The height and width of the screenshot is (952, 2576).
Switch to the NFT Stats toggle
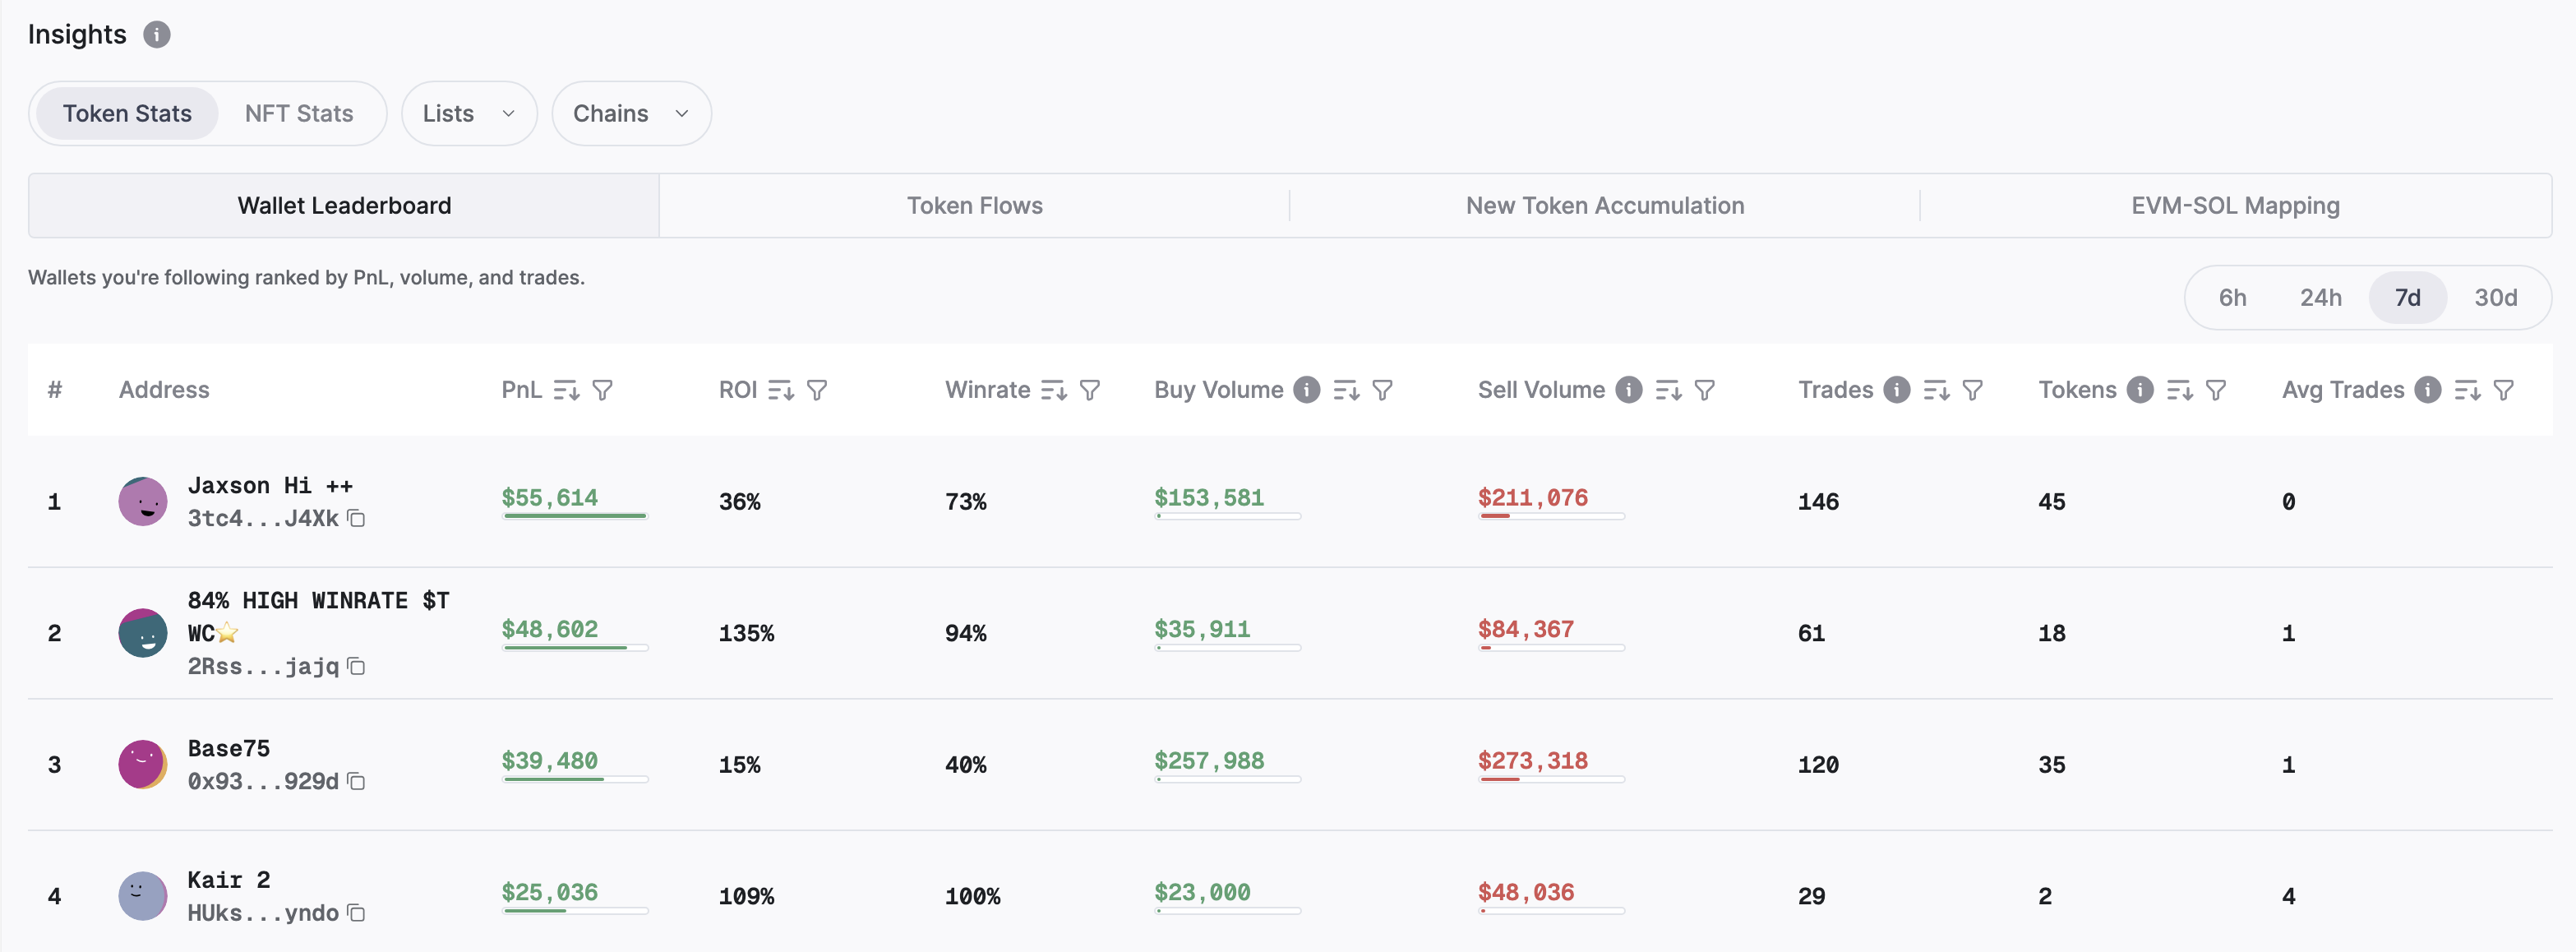(299, 114)
